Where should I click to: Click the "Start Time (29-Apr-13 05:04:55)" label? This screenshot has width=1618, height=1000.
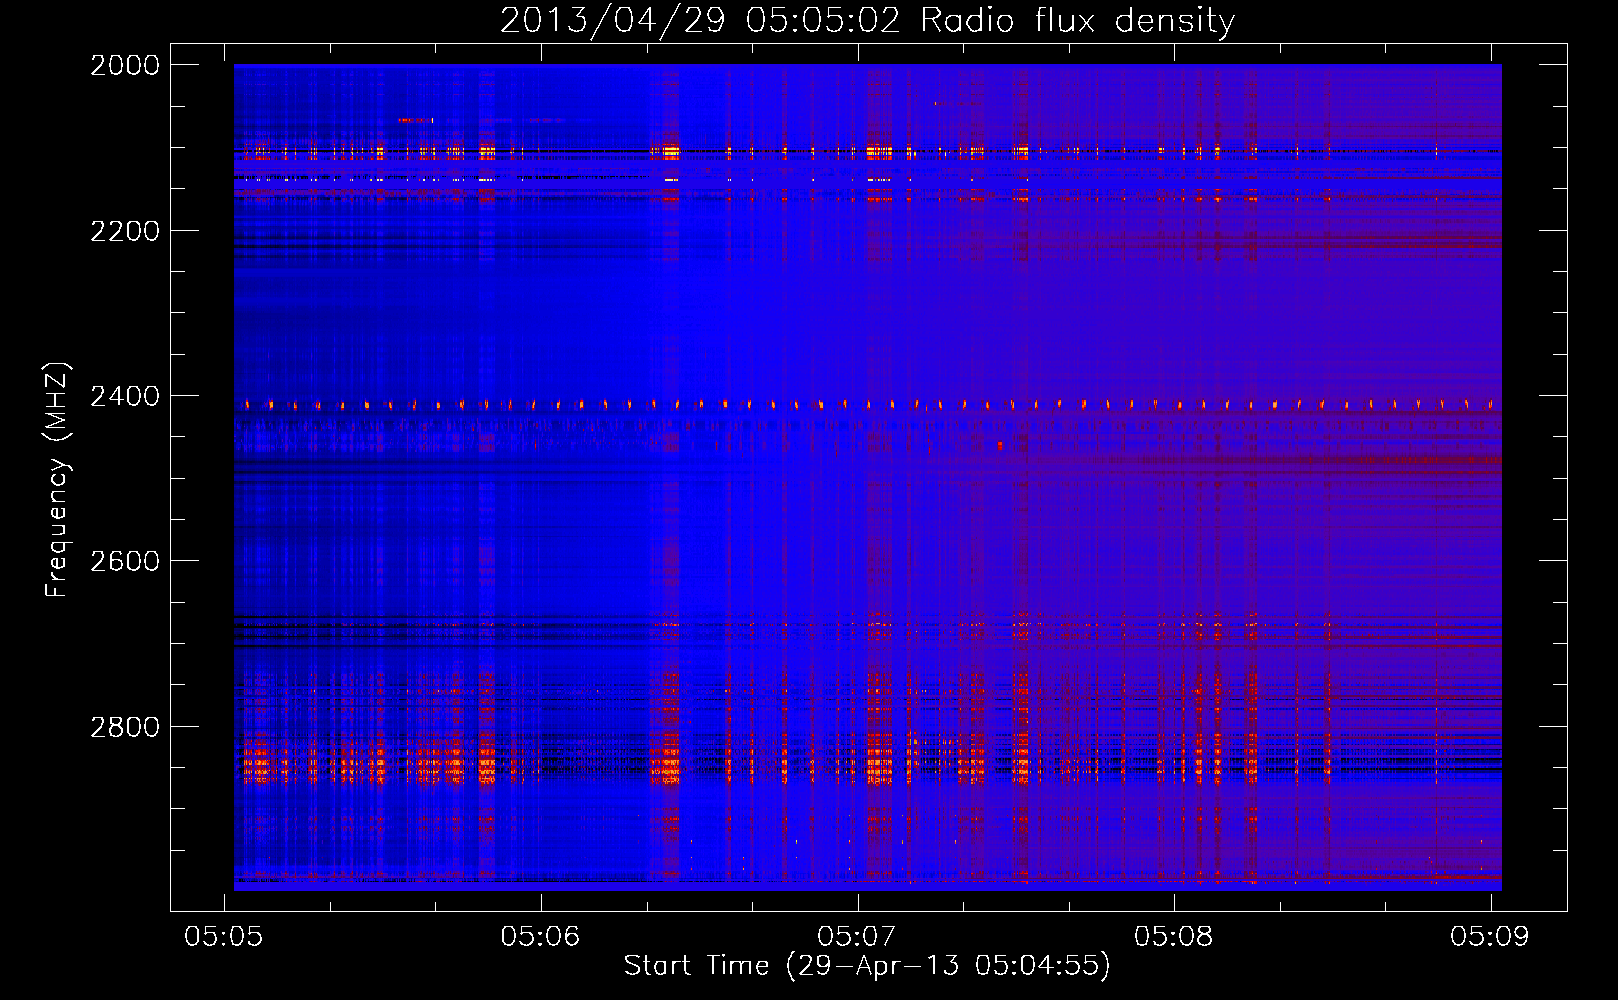coord(867,966)
